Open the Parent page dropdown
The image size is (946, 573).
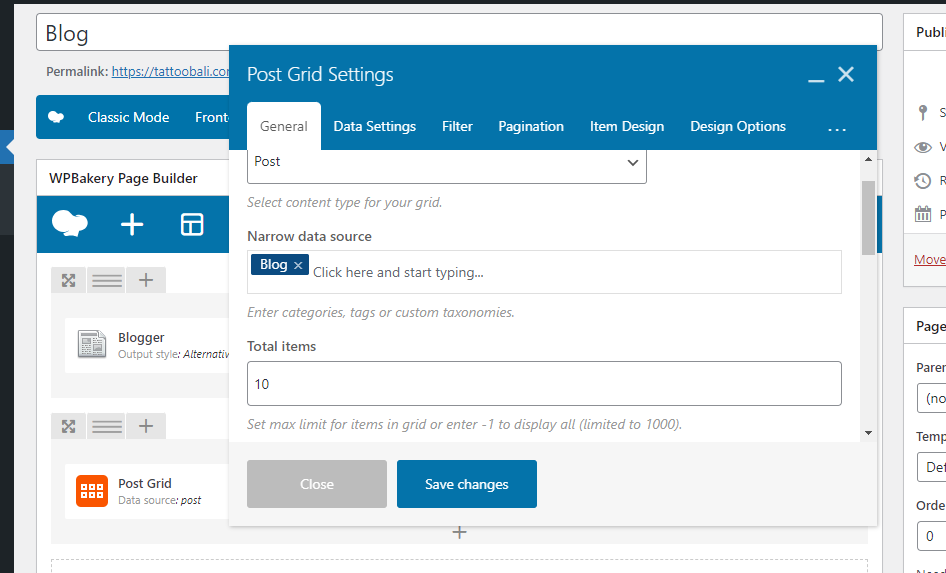[x=932, y=398]
